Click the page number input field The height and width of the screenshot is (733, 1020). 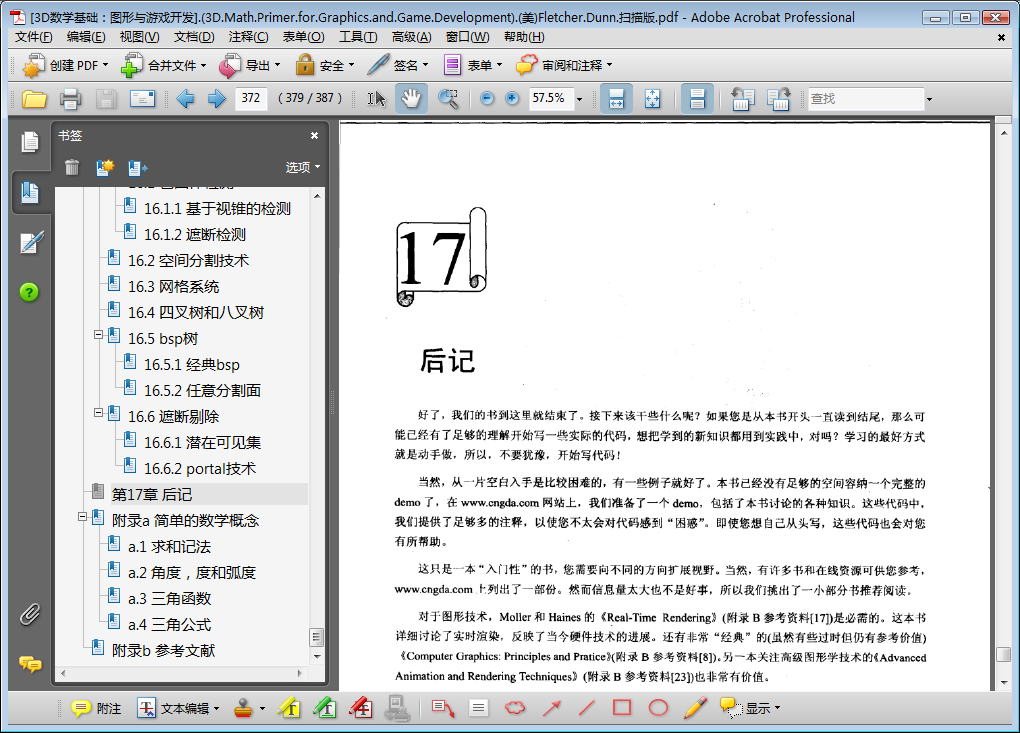252,98
